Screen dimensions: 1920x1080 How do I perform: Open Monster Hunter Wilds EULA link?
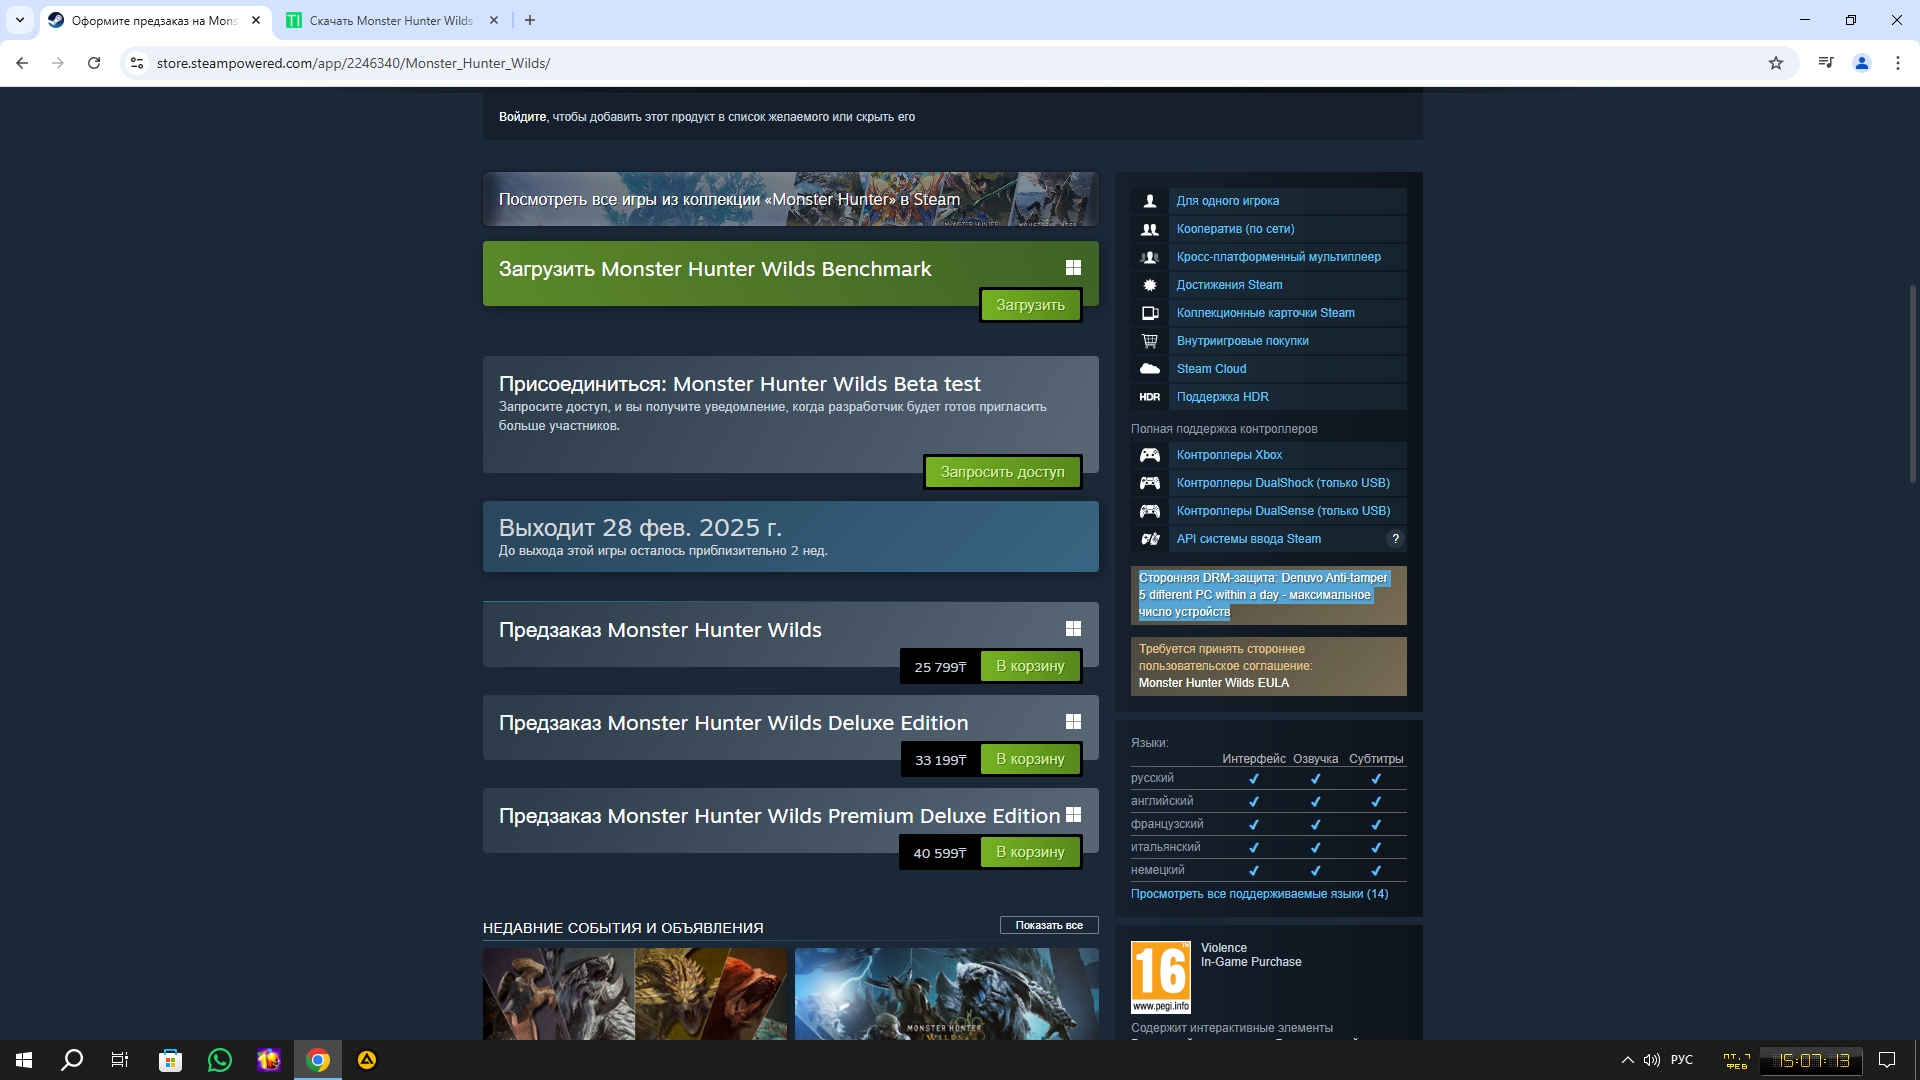[1213, 683]
